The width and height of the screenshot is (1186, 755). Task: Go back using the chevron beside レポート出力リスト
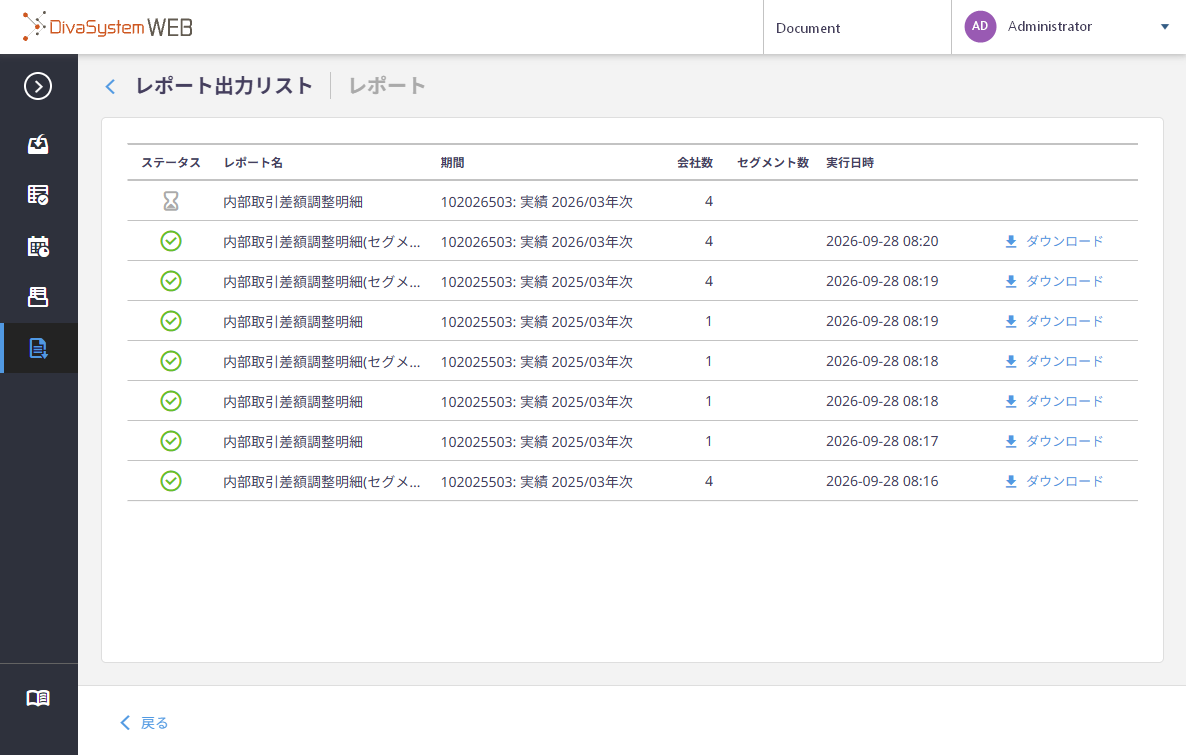110,86
